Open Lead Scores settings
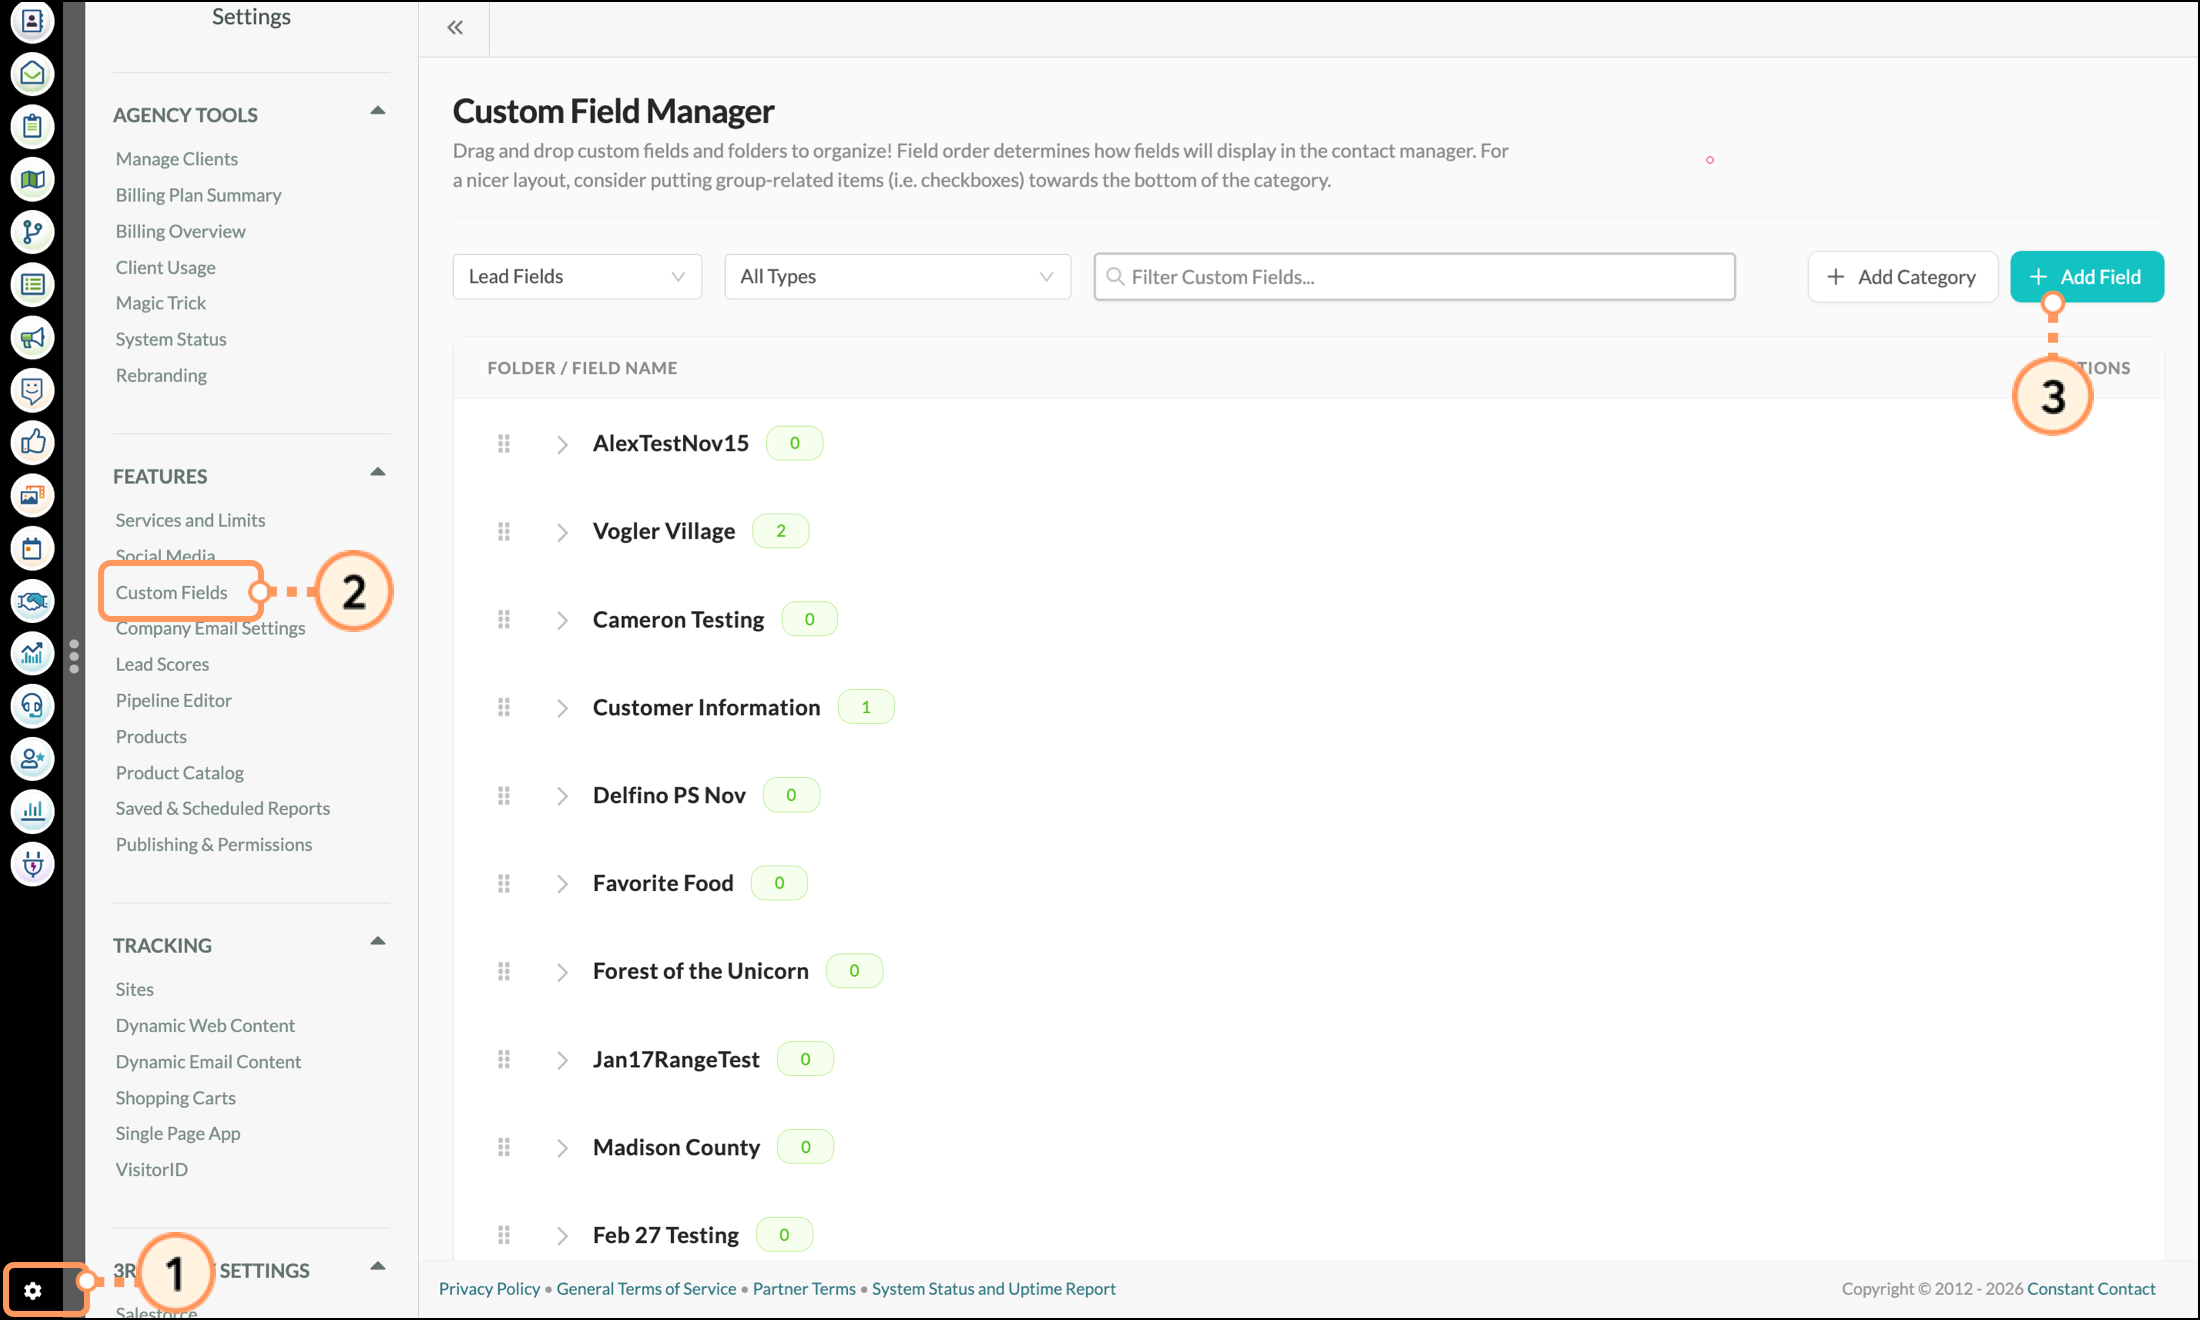Image resolution: width=2200 pixels, height=1320 pixels. click(x=162, y=664)
